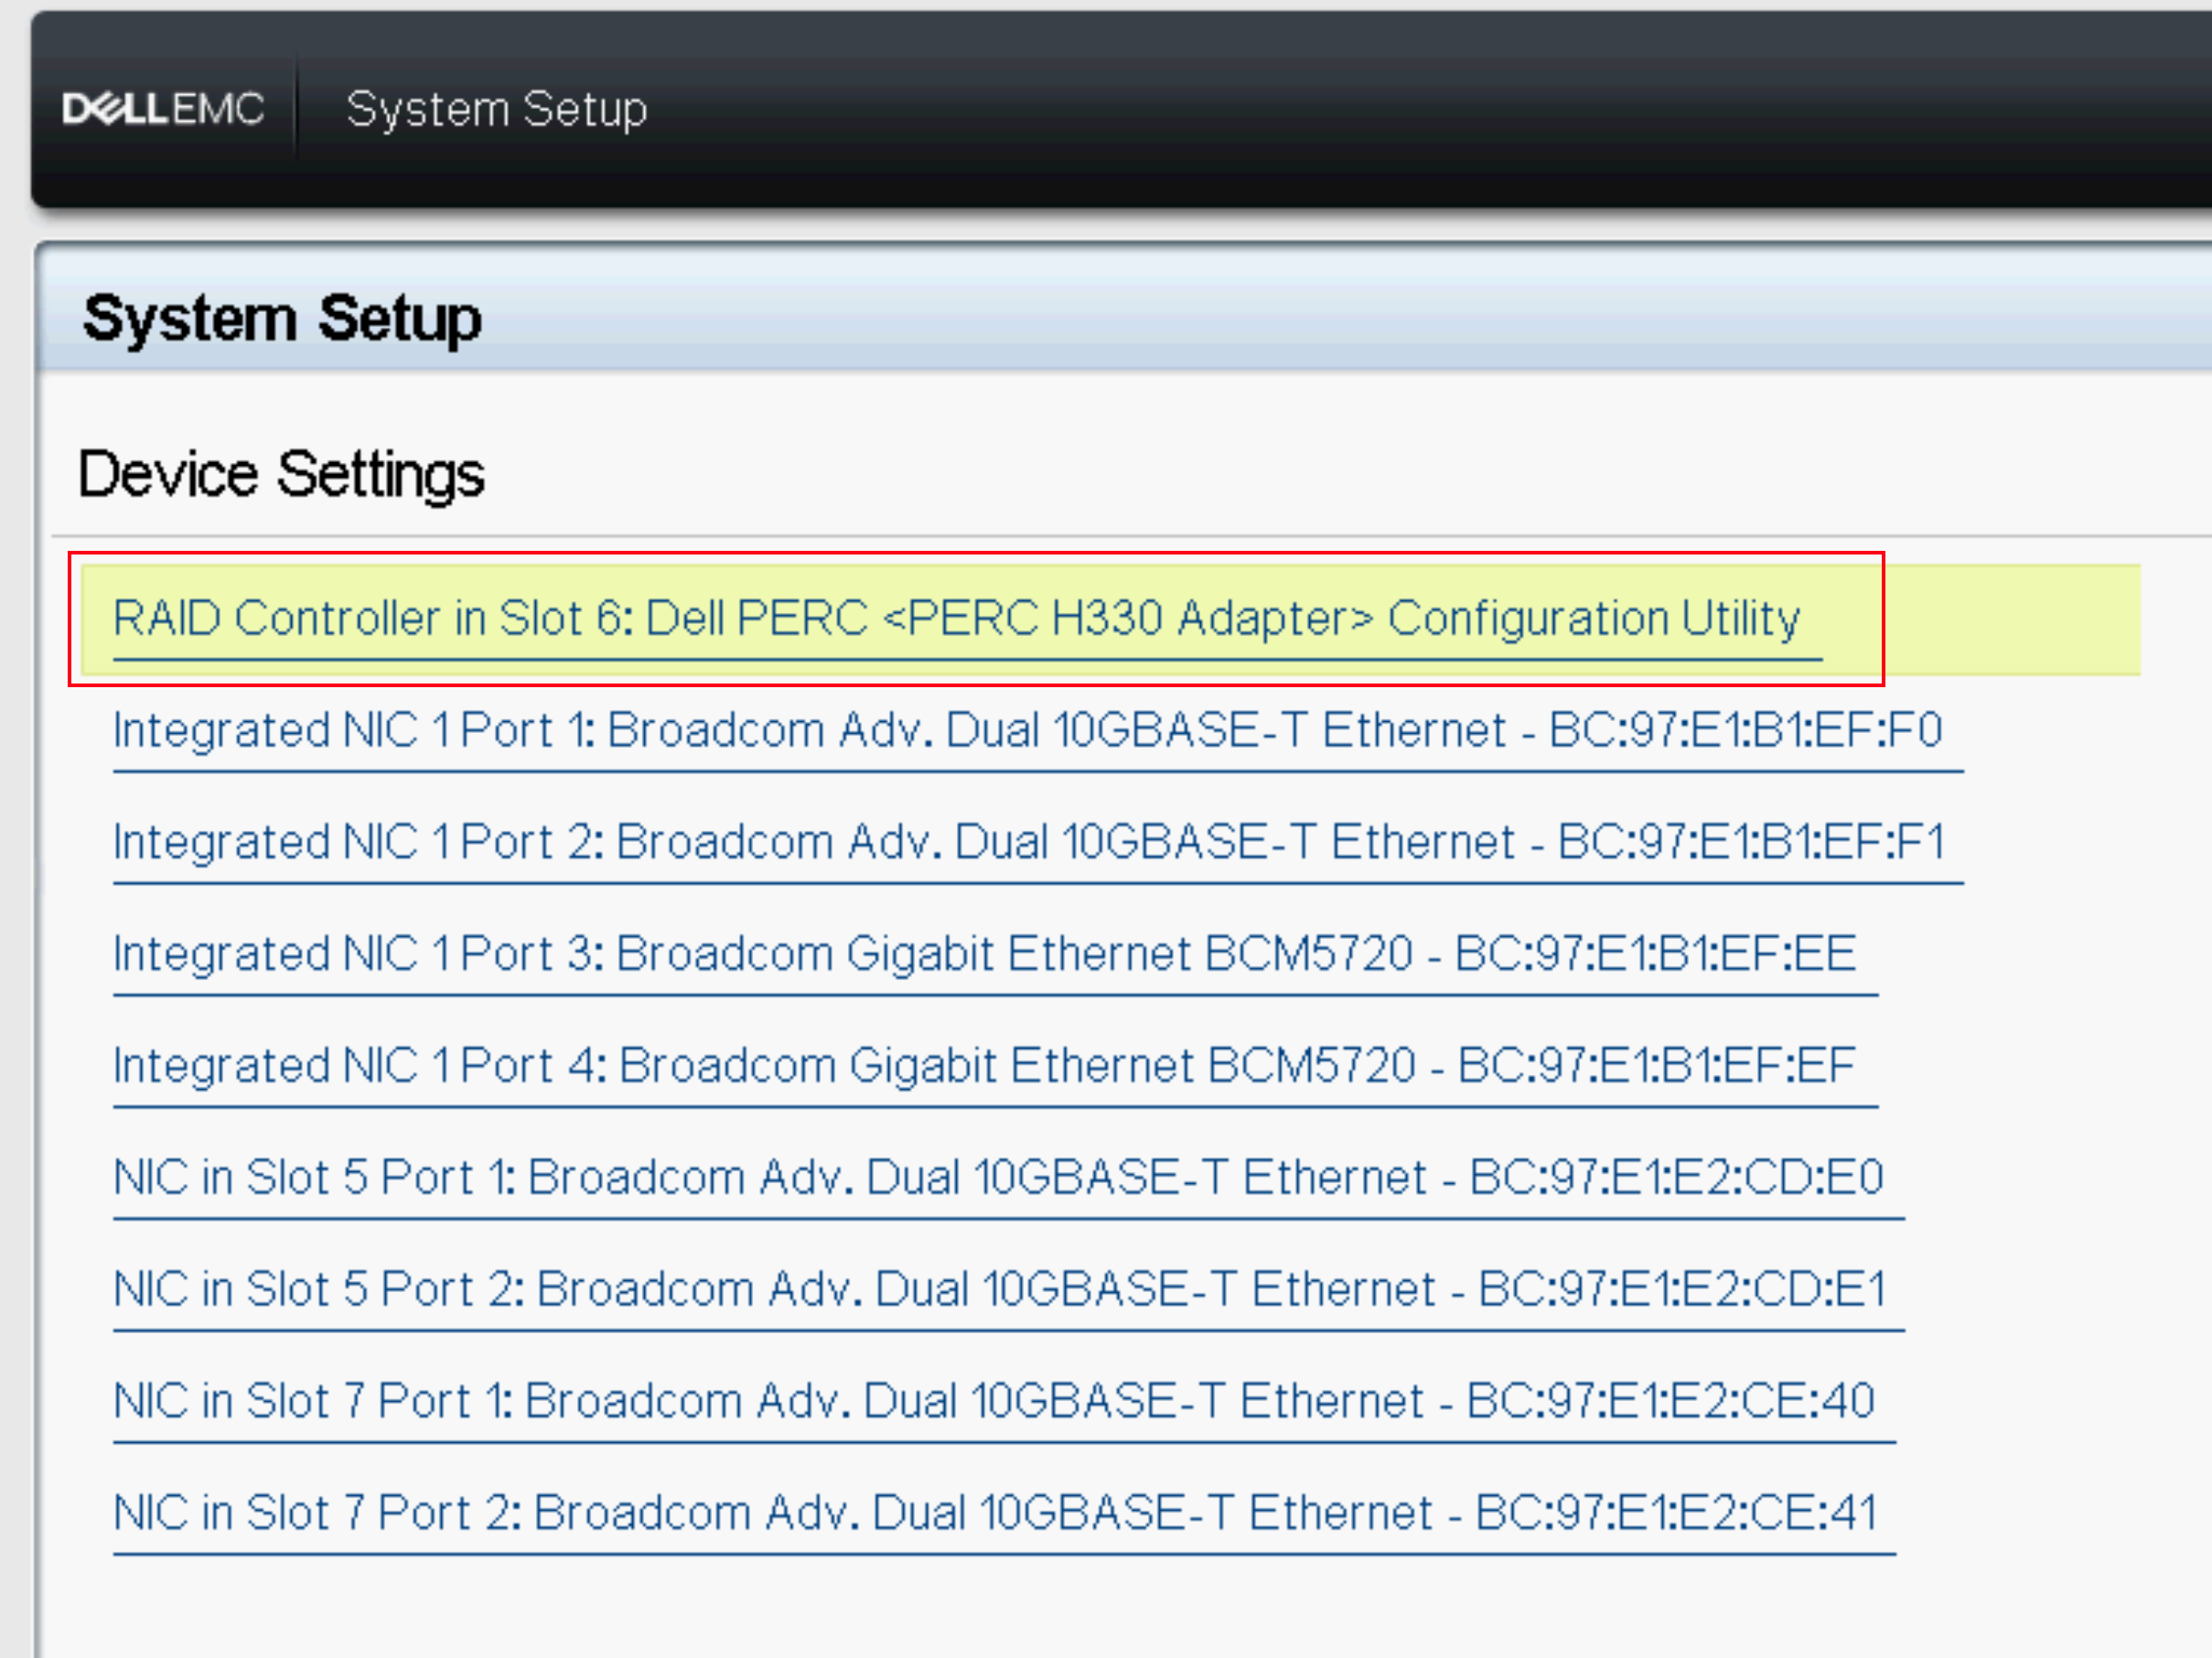
Task: Click MAC address BC:97:E1:B1:EF:EE
Action: click(1655, 954)
